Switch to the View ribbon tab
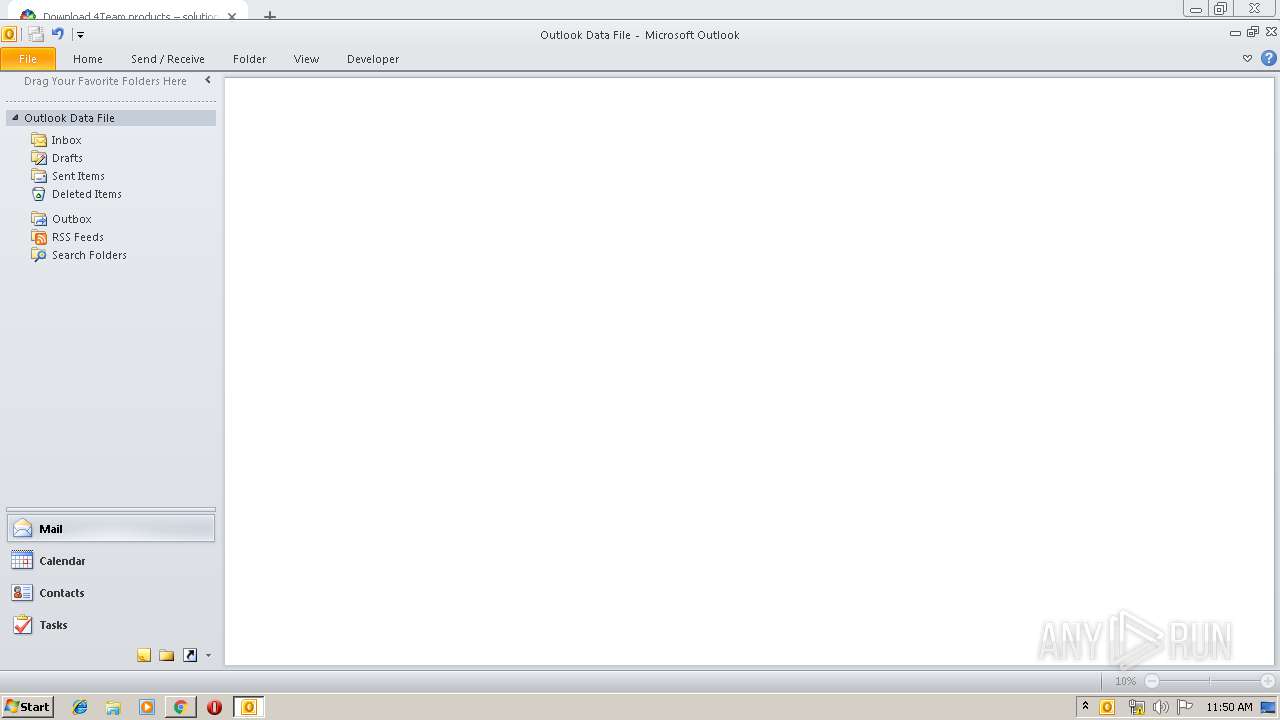The width and height of the screenshot is (1280, 720). [x=306, y=59]
